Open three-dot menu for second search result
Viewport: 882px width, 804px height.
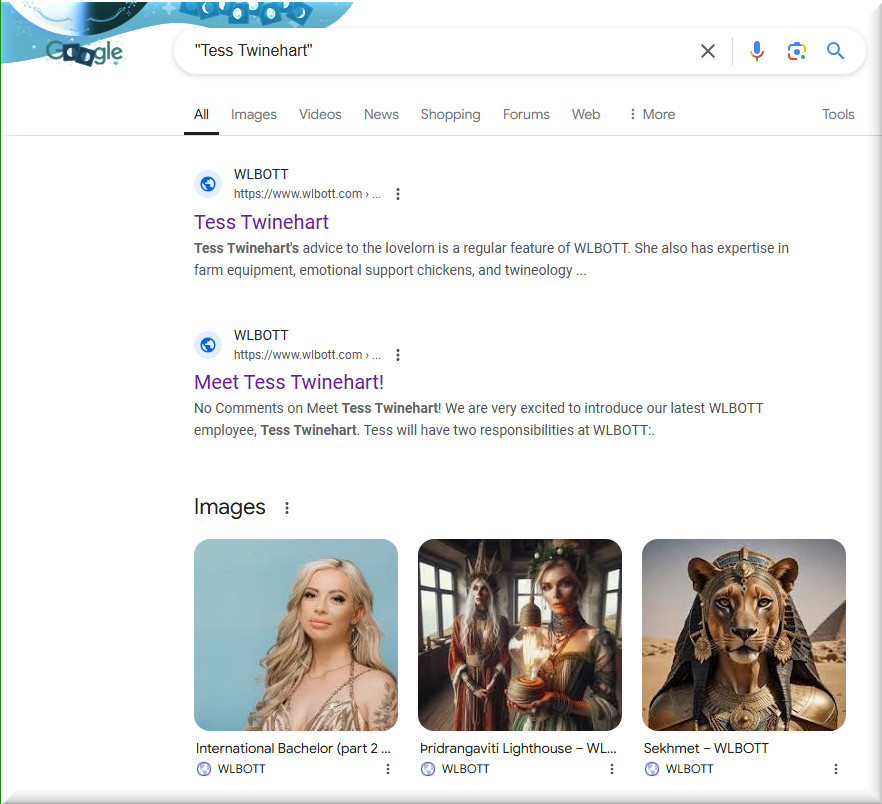click(x=398, y=355)
